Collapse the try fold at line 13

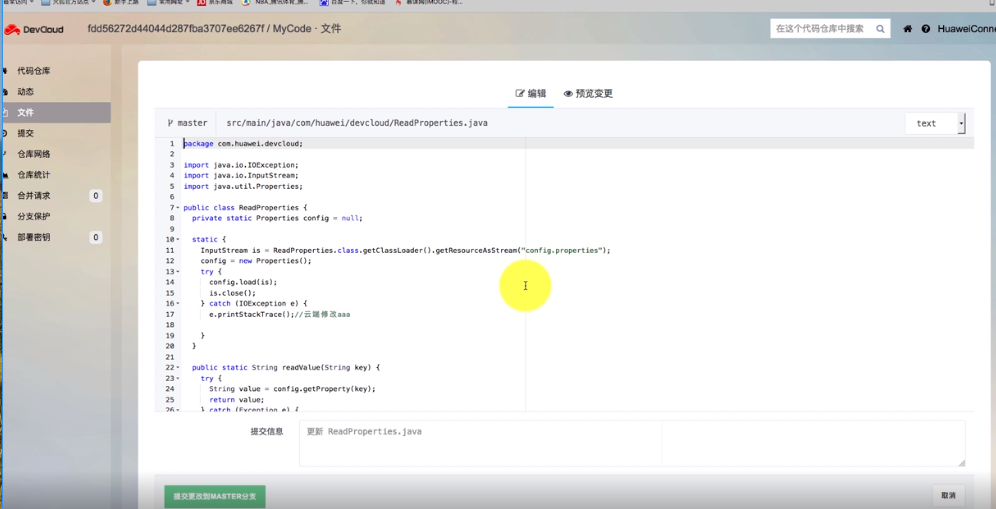pos(178,271)
